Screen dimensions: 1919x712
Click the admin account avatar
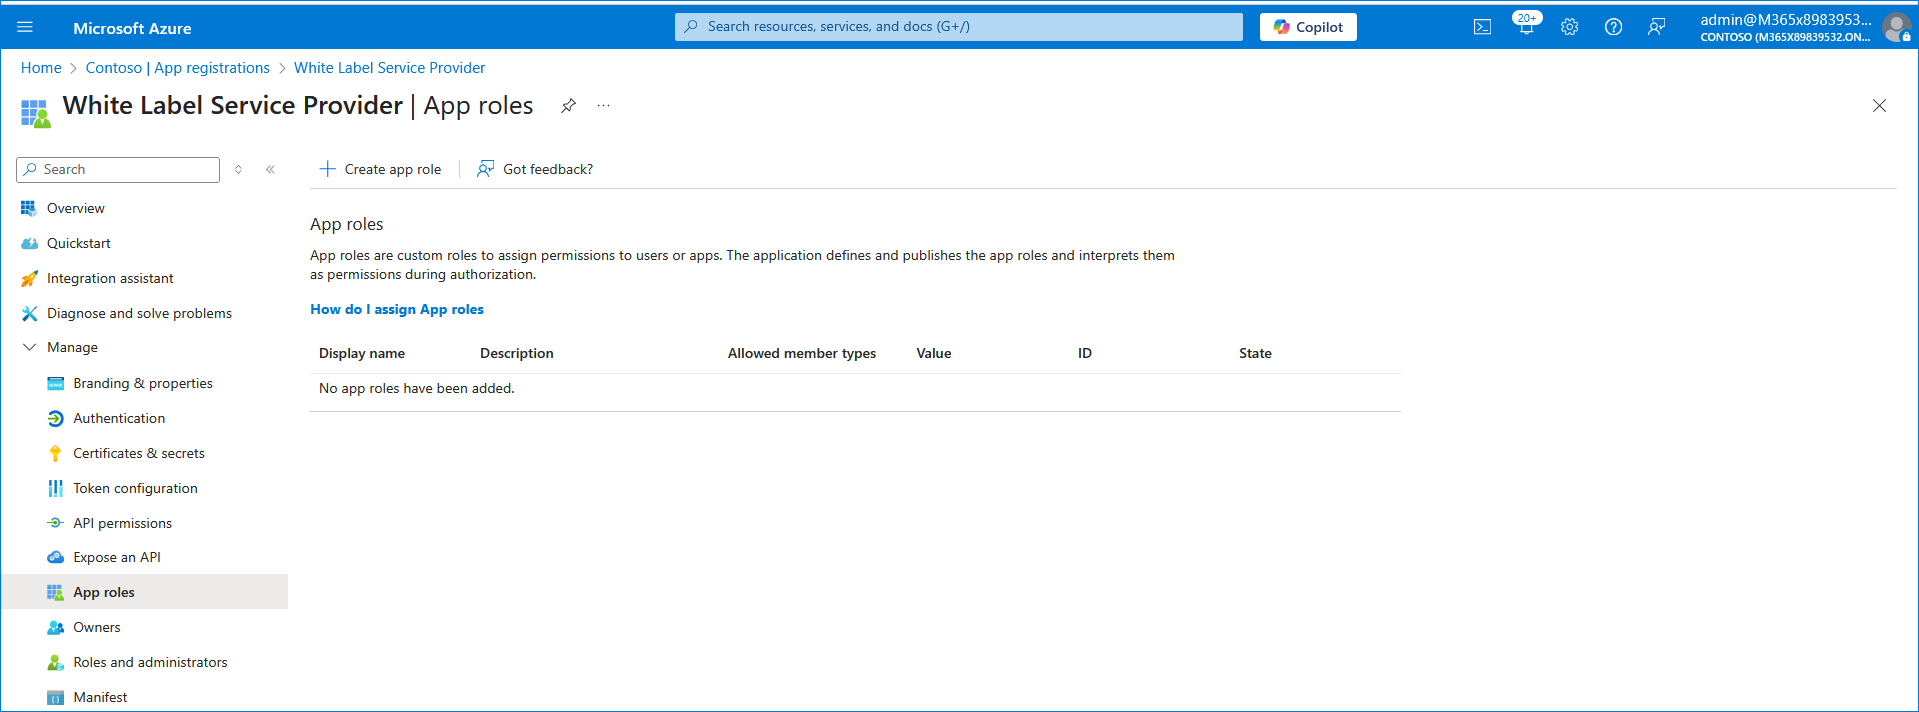pos(1895,27)
